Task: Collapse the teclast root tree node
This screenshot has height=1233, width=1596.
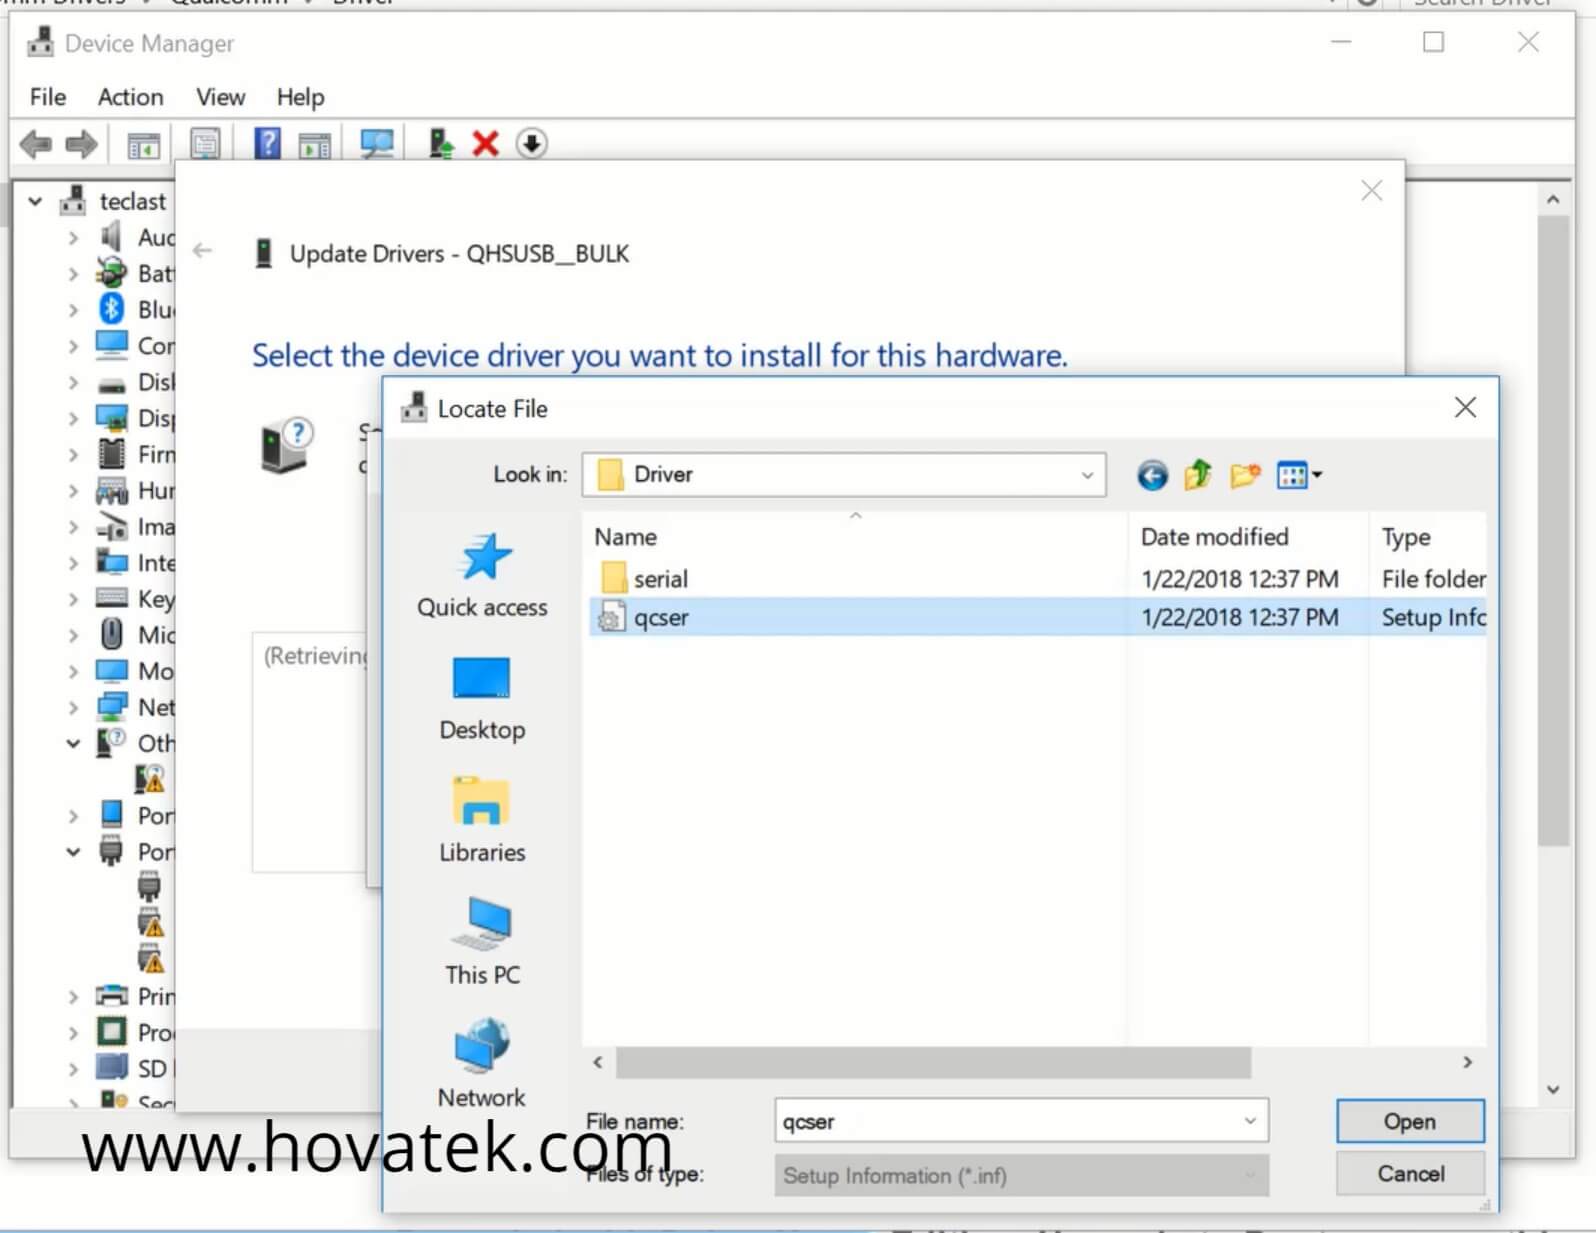Action: coord(35,202)
